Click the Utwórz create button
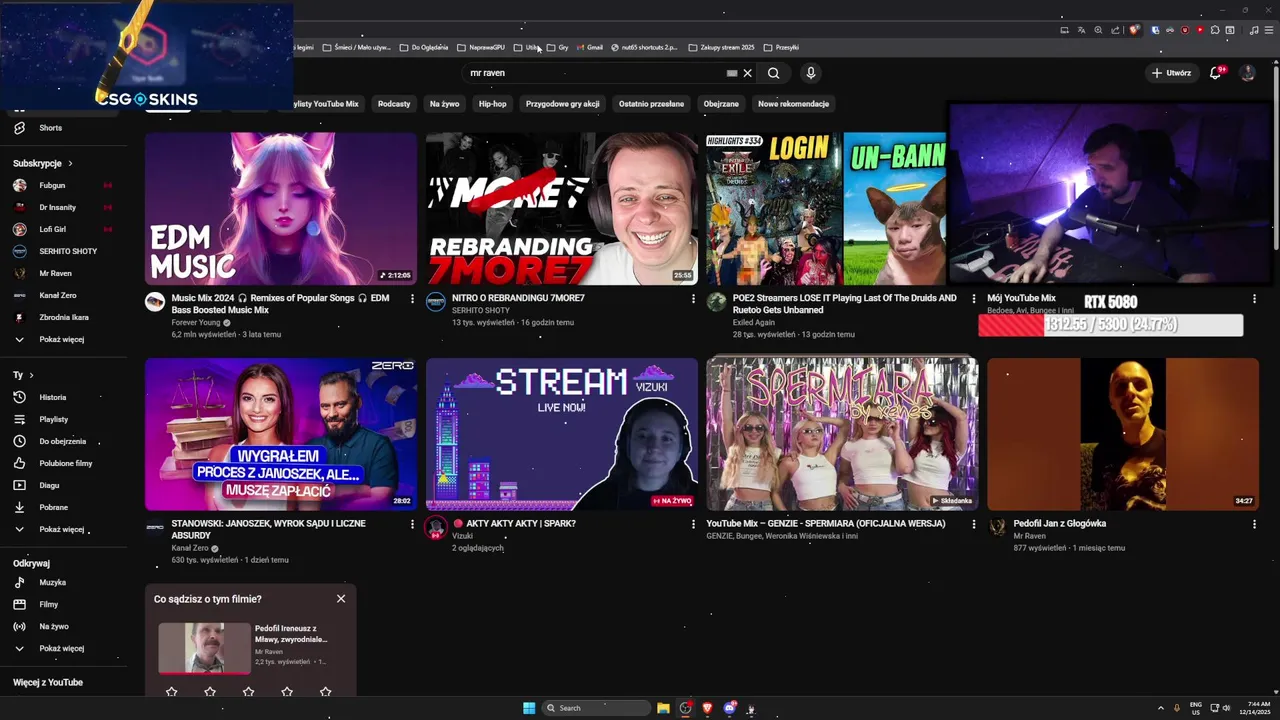The width and height of the screenshot is (1280, 720). pos(1171,73)
